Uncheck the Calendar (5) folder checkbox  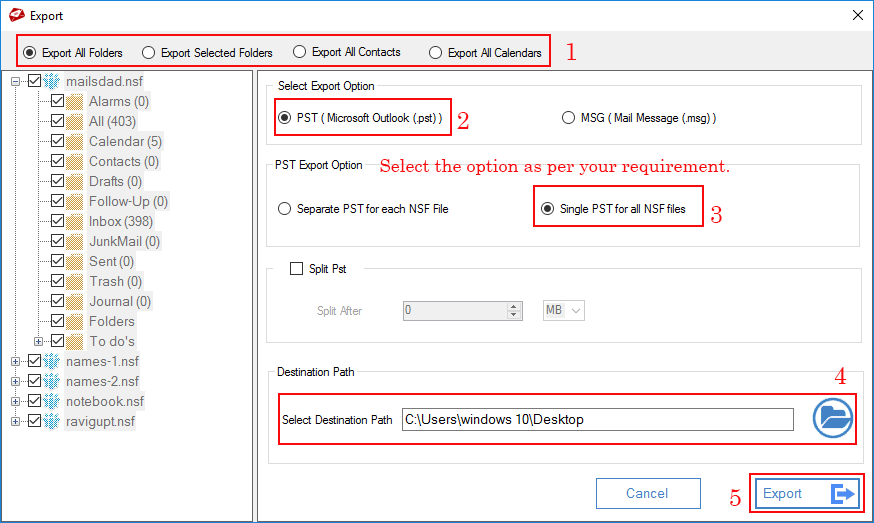coord(57,141)
